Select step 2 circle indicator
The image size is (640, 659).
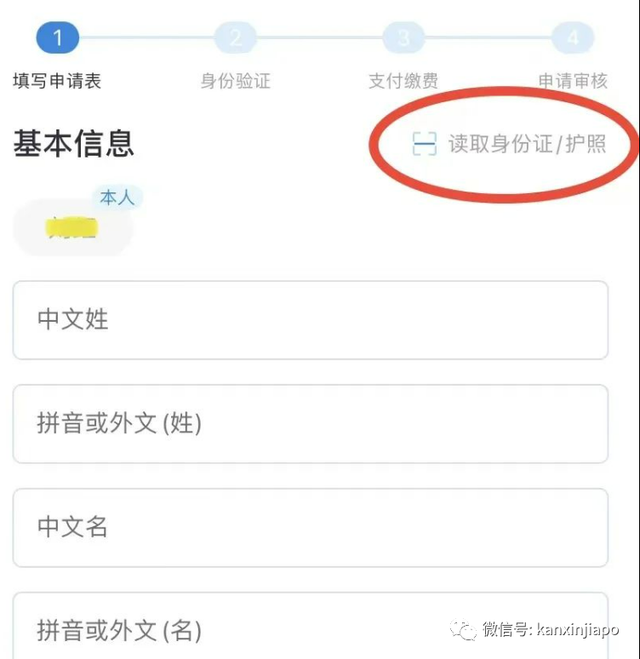tap(235, 38)
